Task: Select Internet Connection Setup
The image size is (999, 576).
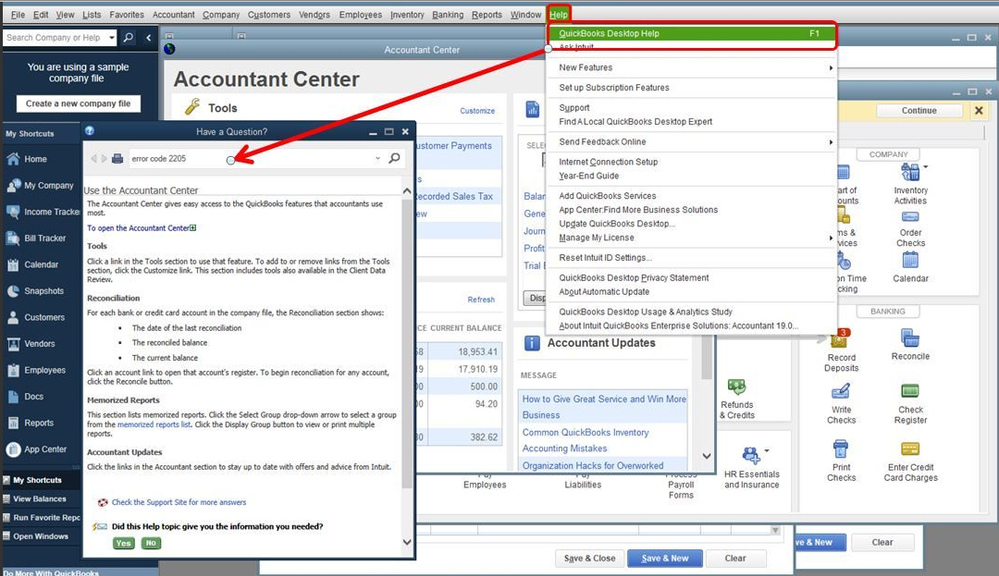Action: (608, 162)
